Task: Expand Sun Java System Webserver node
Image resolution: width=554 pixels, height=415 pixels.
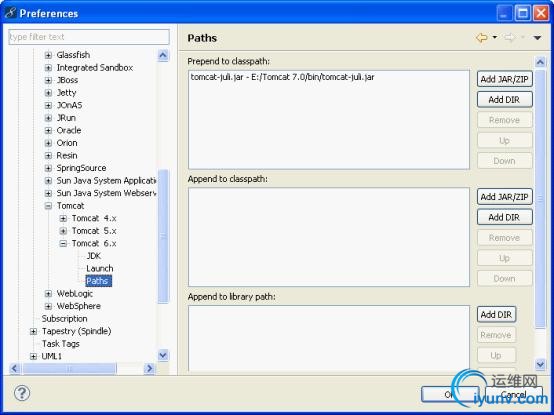Action: pyautogui.click(x=48, y=193)
